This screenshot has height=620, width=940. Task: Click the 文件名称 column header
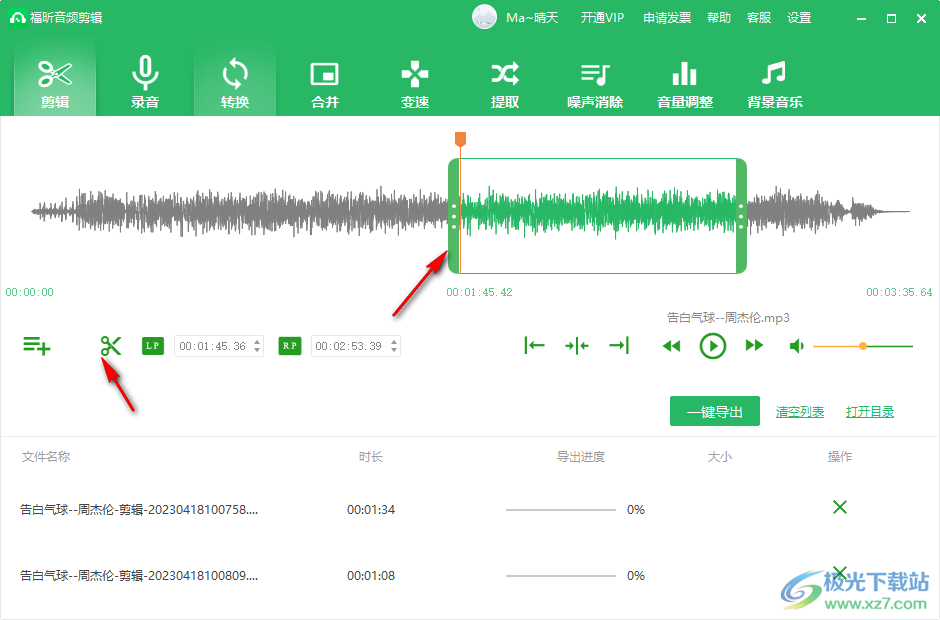46,457
